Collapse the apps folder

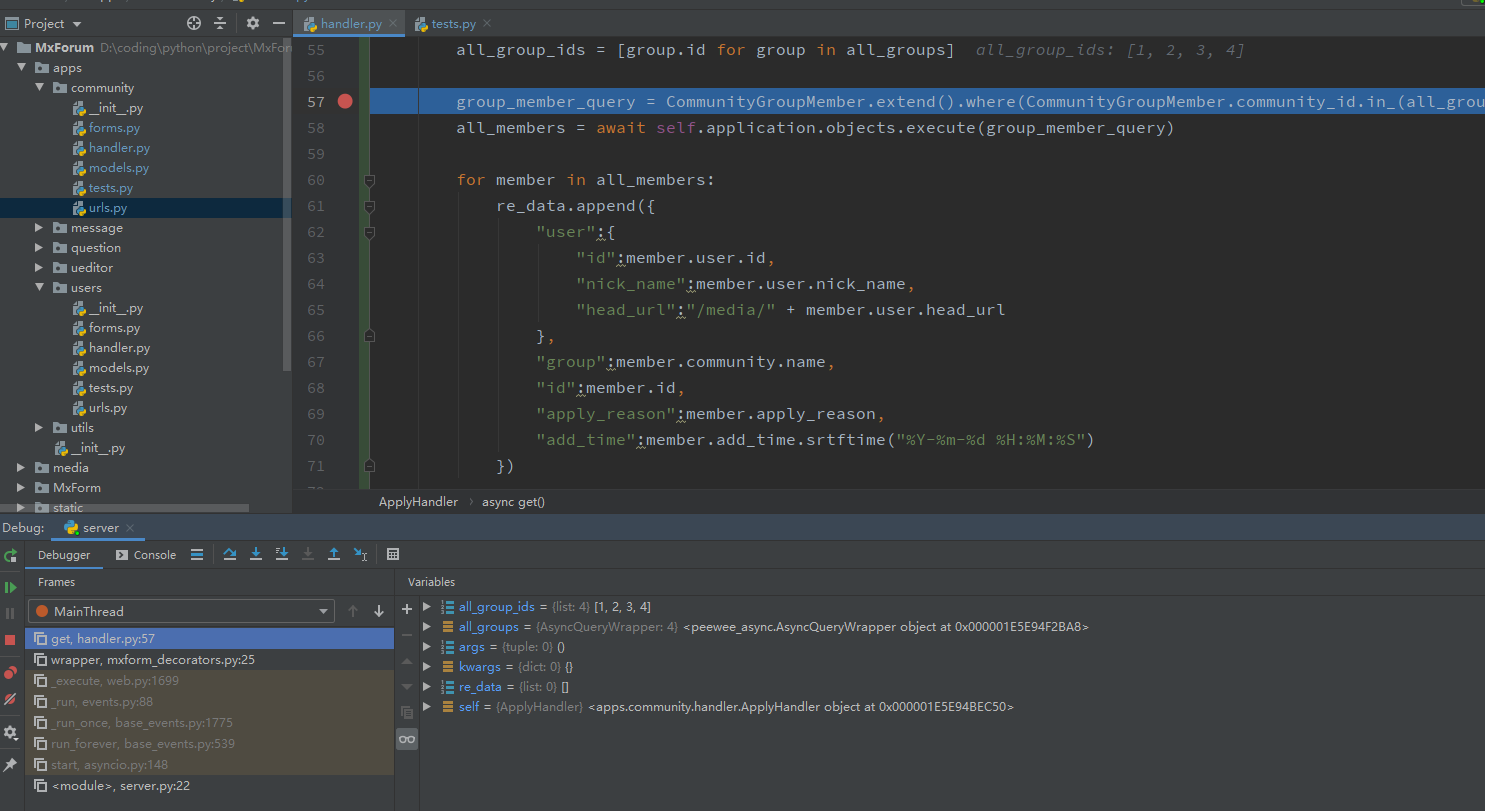pos(21,67)
